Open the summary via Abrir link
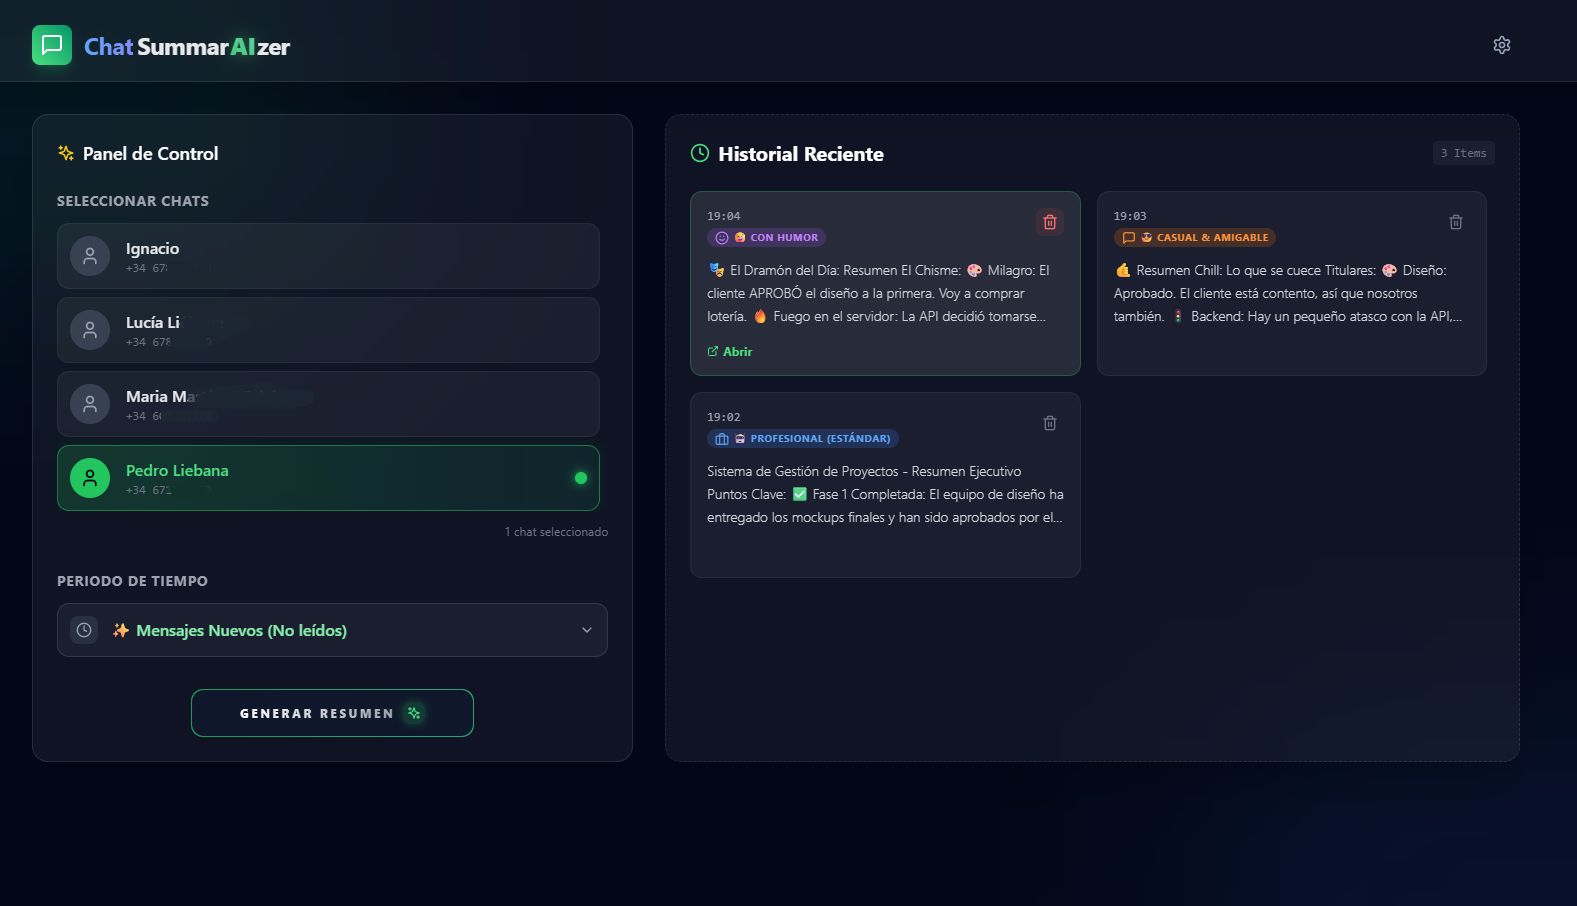1577x906 pixels. click(730, 352)
